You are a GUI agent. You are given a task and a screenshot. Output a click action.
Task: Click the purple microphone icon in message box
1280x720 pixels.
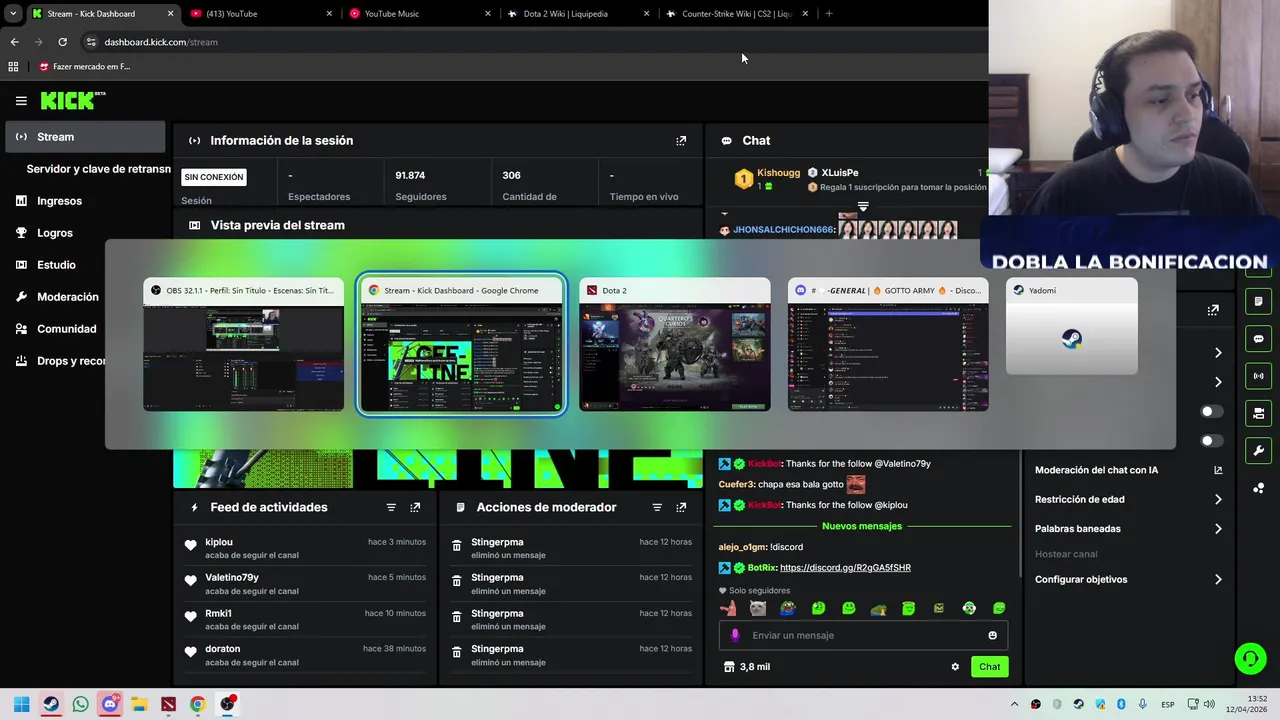tap(735, 635)
